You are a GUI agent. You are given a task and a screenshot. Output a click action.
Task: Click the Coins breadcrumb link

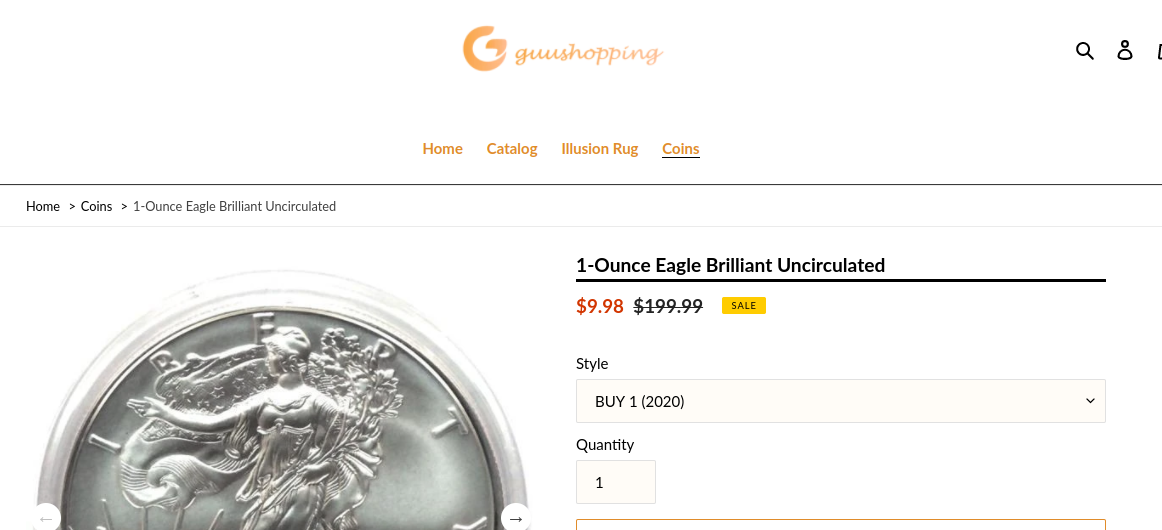96,207
